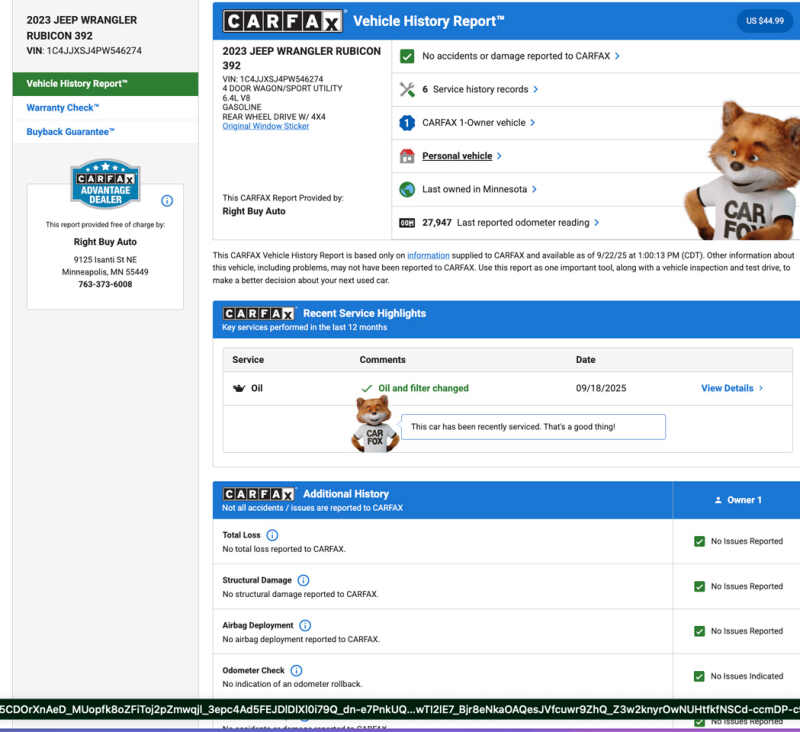The image size is (800, 732).
Task: Click the odometer icon next to 27,947
Action: pyautogui.click(x=407, y=223)
